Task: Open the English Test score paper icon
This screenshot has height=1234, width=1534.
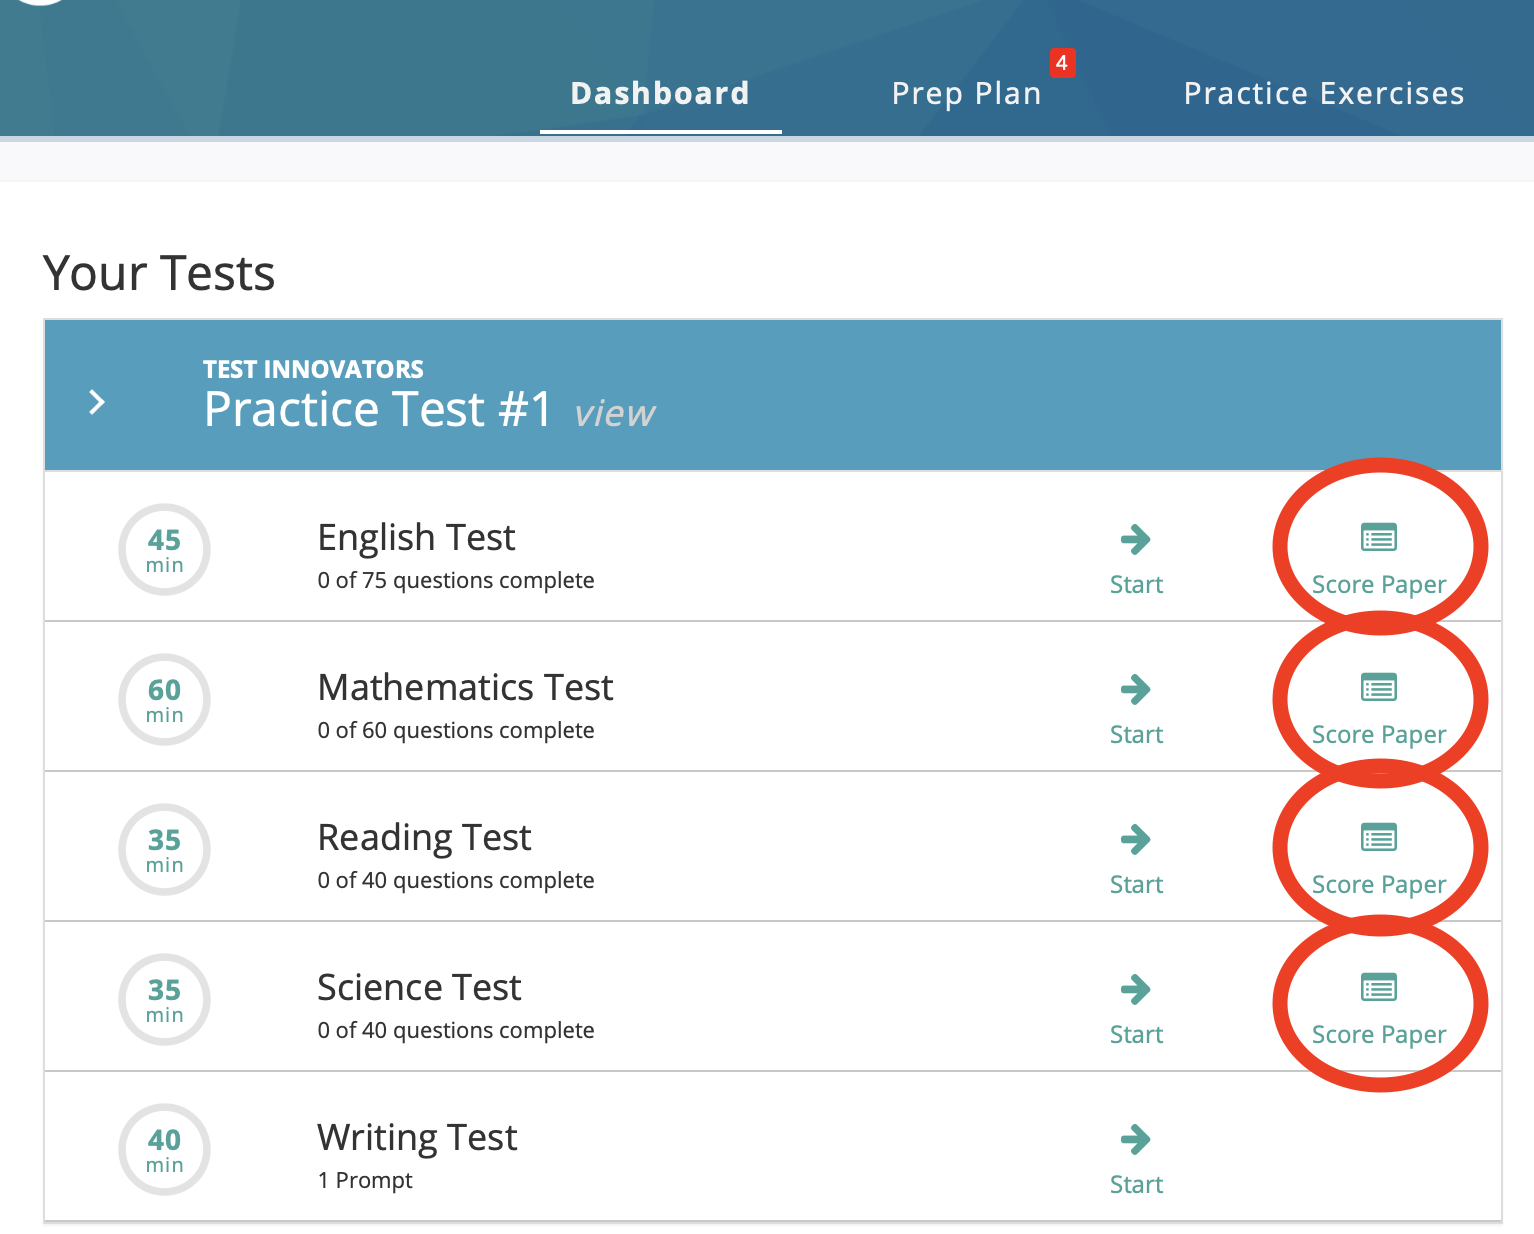Action: click(x=1378, y=538)
